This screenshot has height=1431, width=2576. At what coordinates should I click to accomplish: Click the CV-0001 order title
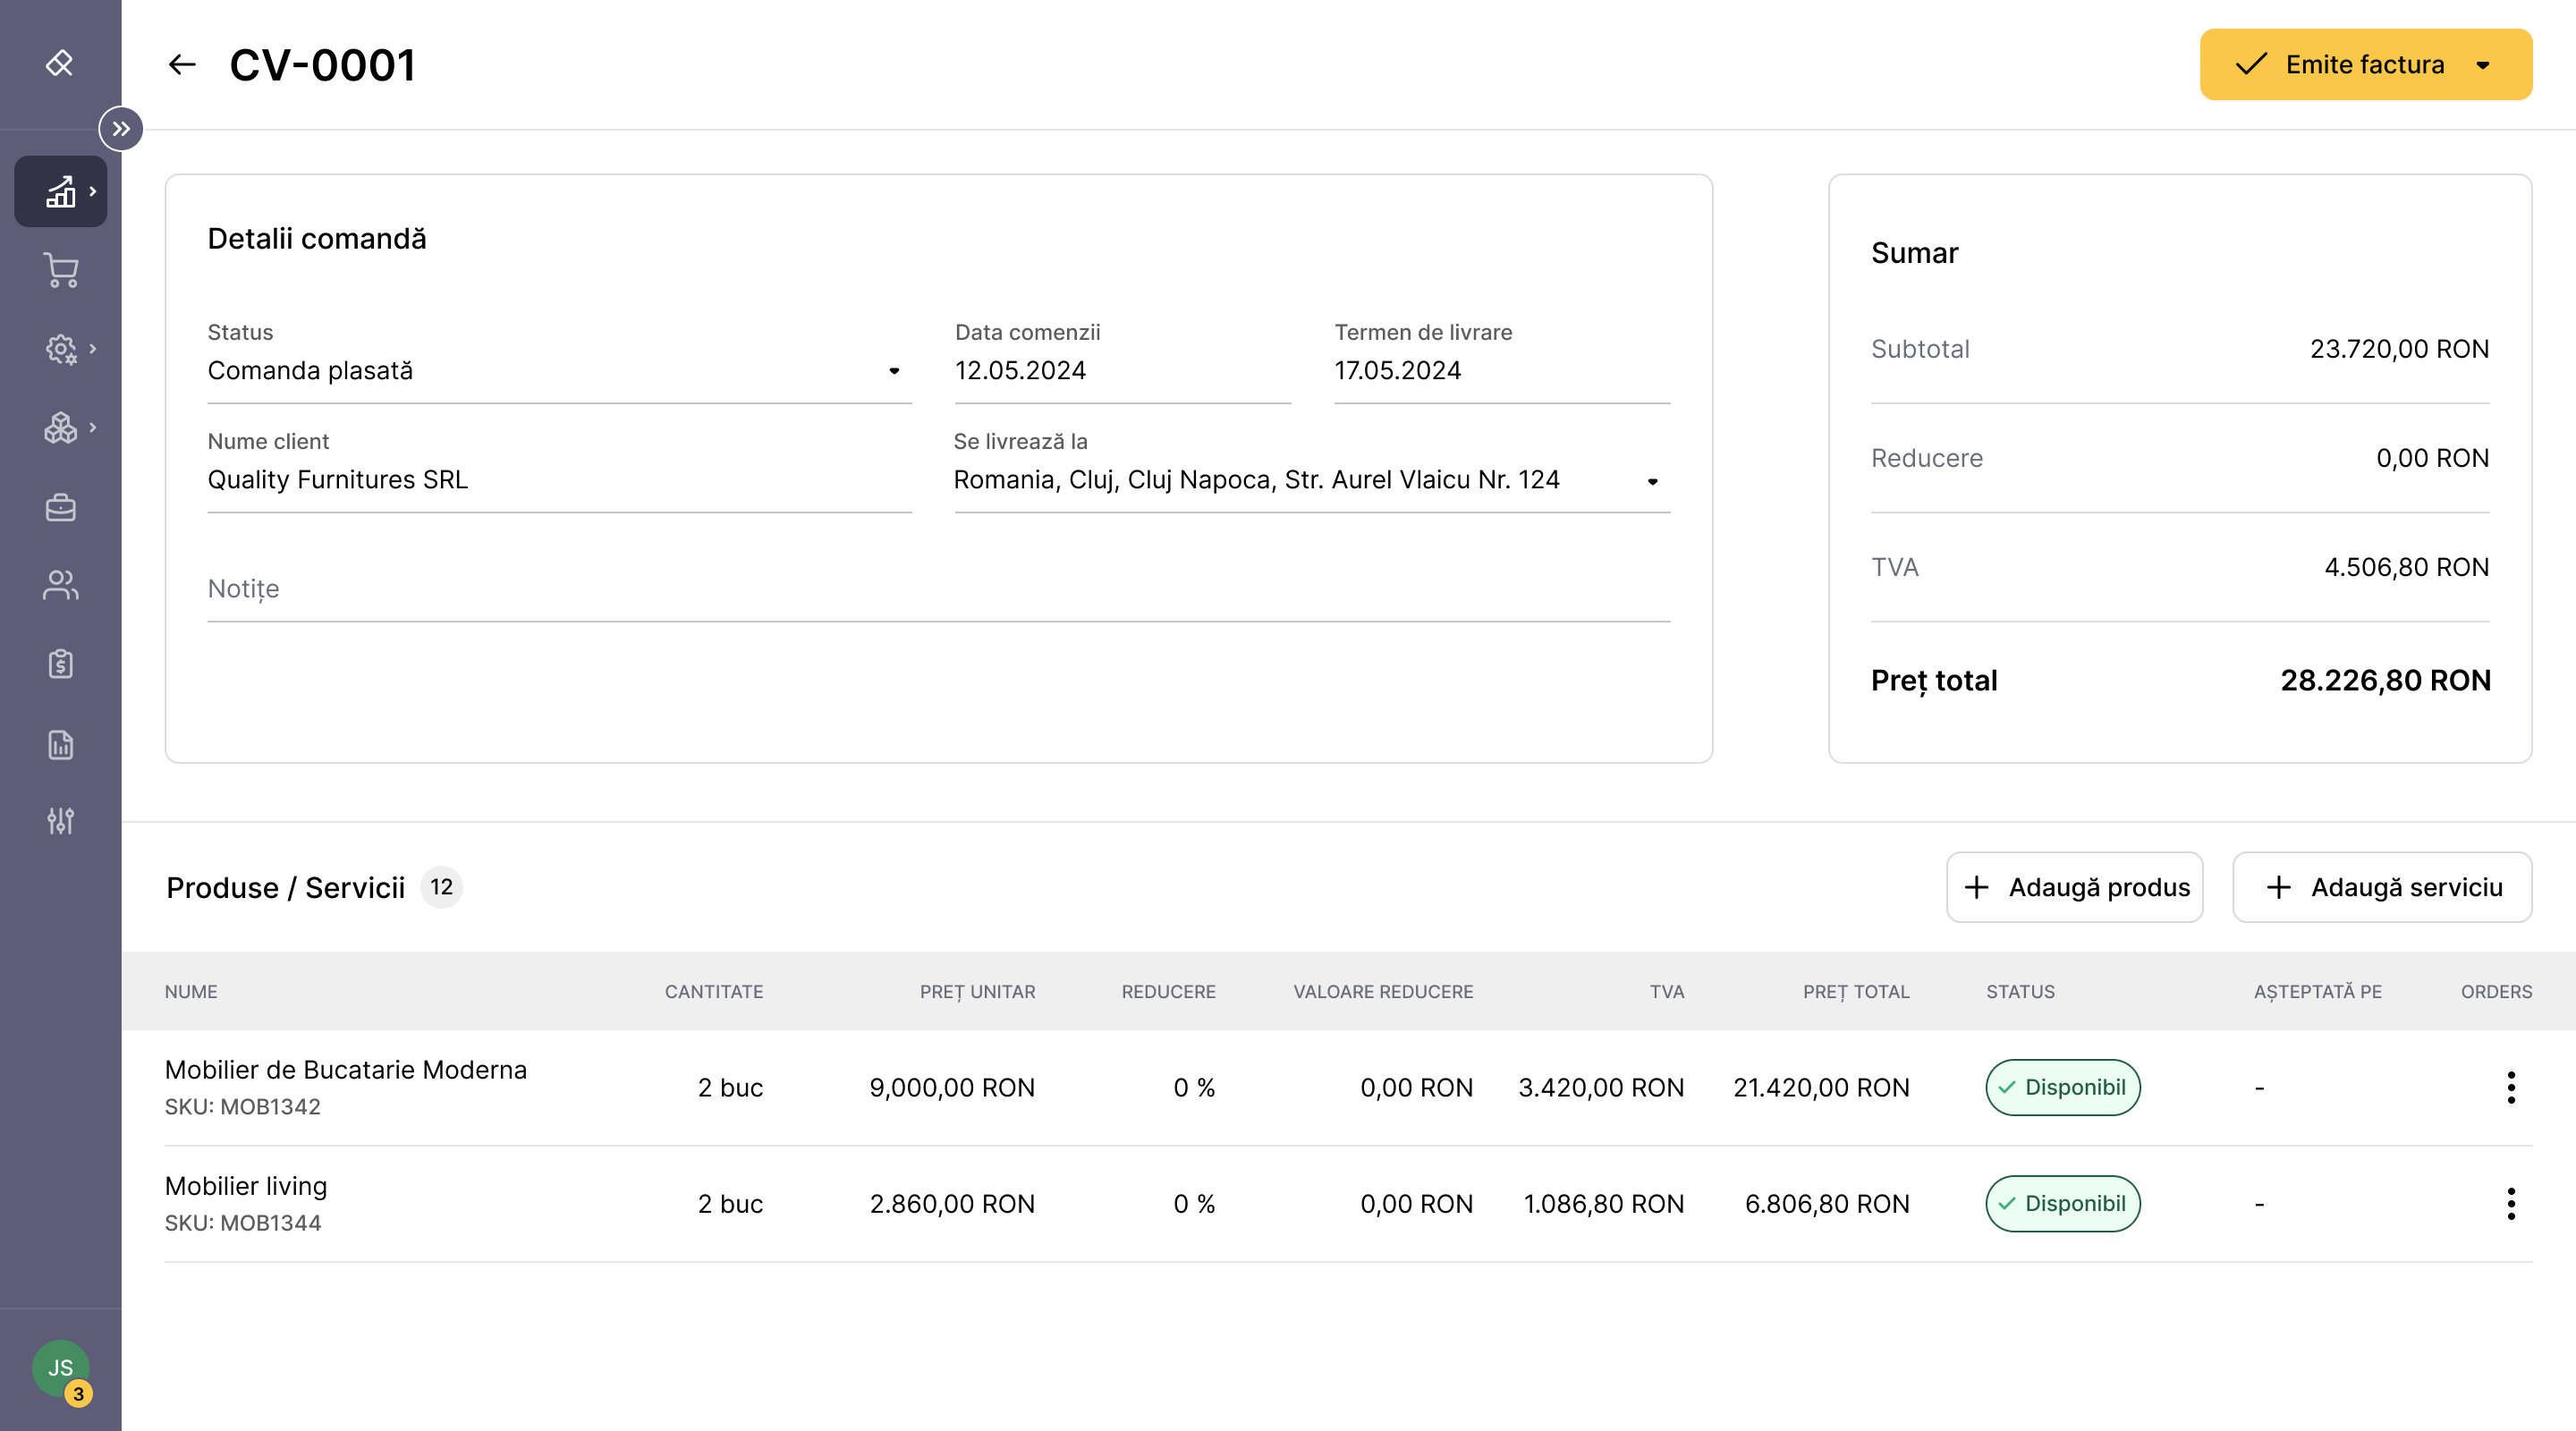pos(322,65)
